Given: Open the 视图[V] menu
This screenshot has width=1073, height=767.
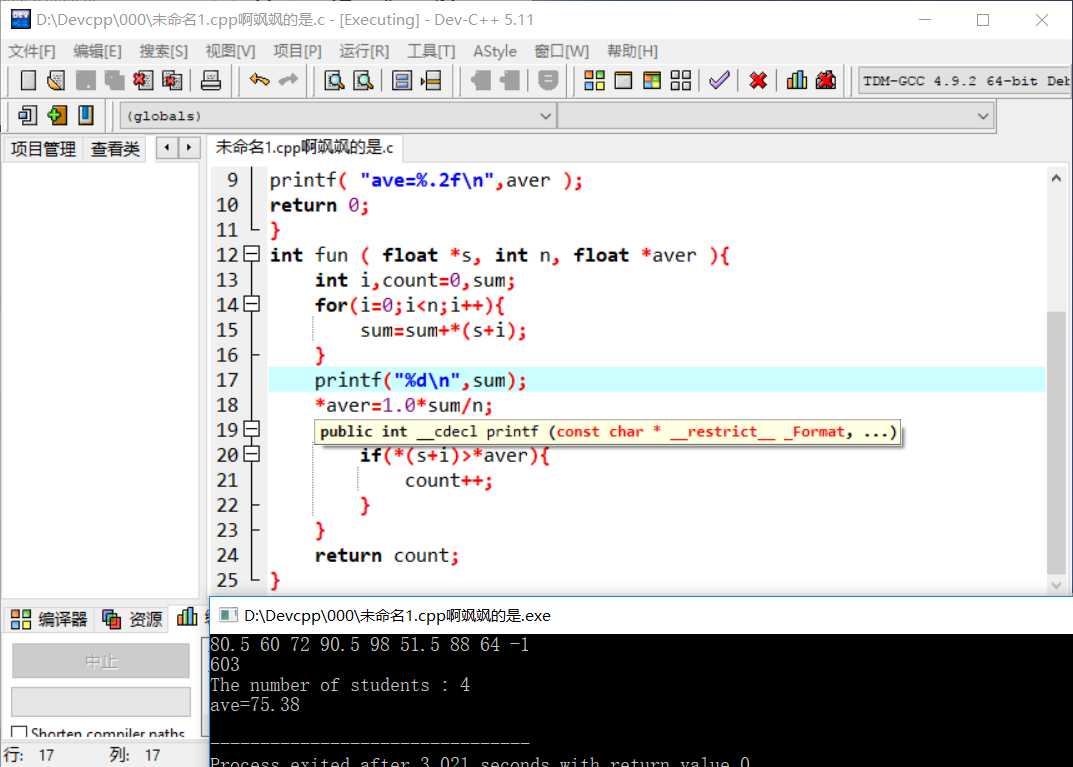Looking at the screenshot, I should (230, 51).
